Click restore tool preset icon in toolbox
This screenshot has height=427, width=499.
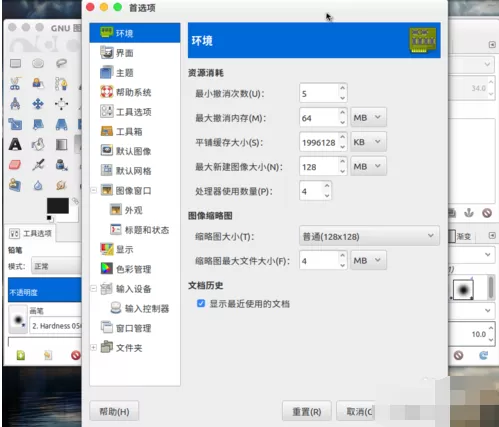click(48, 355)
